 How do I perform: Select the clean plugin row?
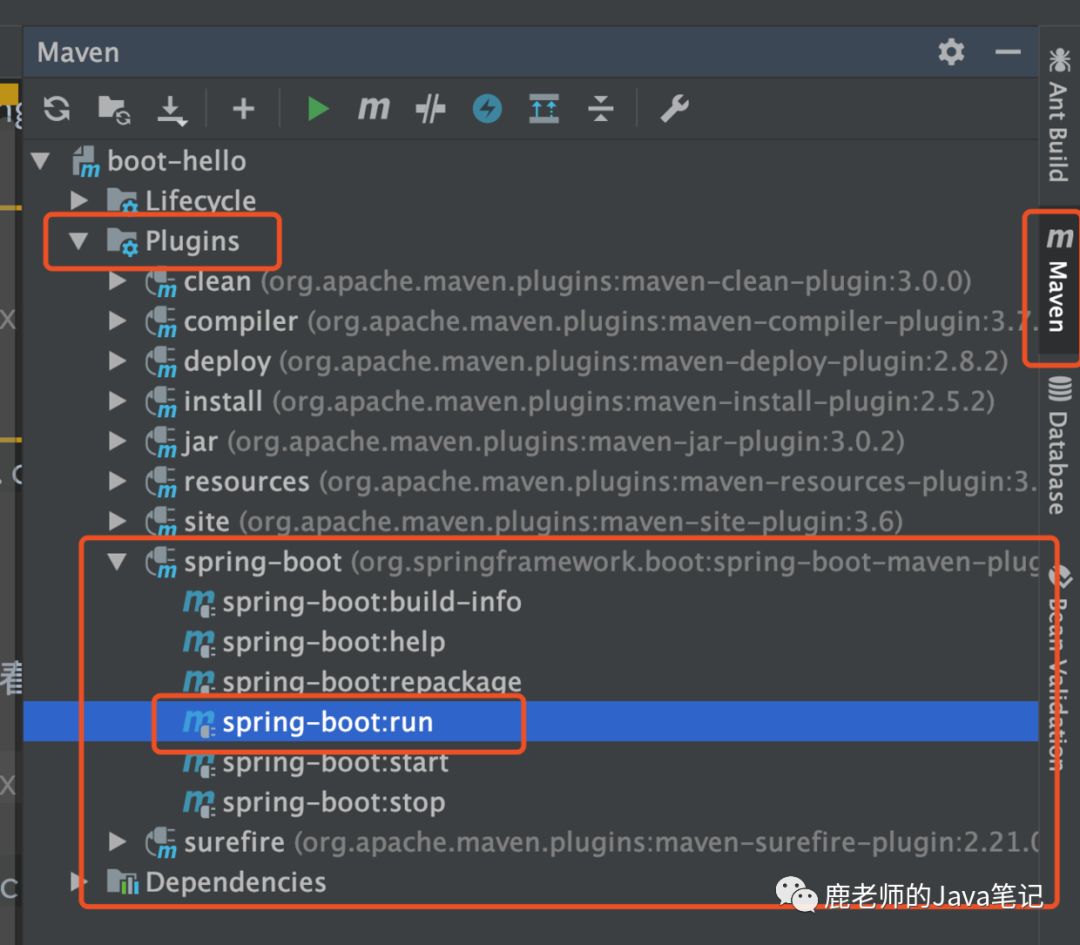pyautogui.click(x=530, y=281)
